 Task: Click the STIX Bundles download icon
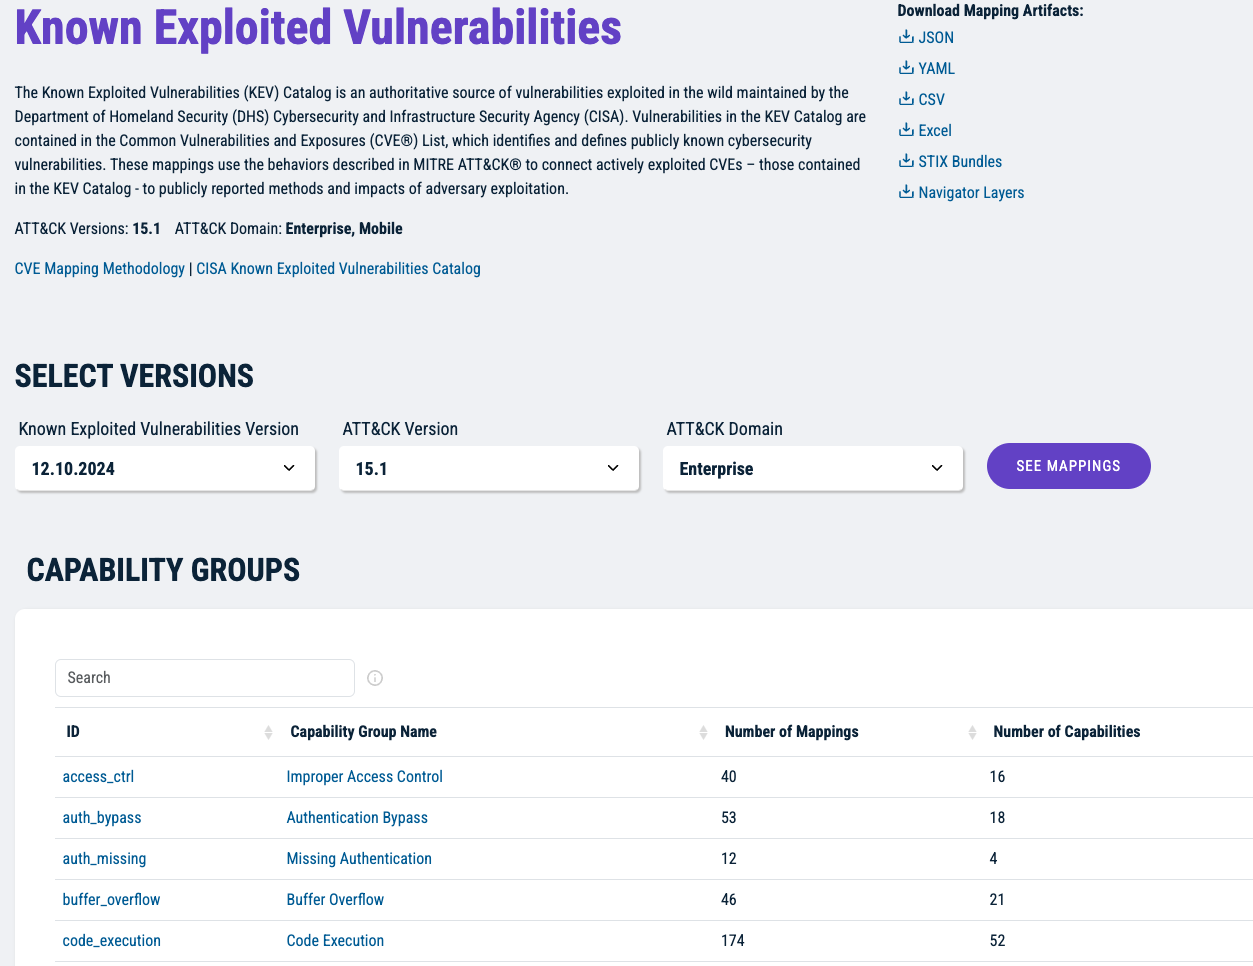click(905, 161)
